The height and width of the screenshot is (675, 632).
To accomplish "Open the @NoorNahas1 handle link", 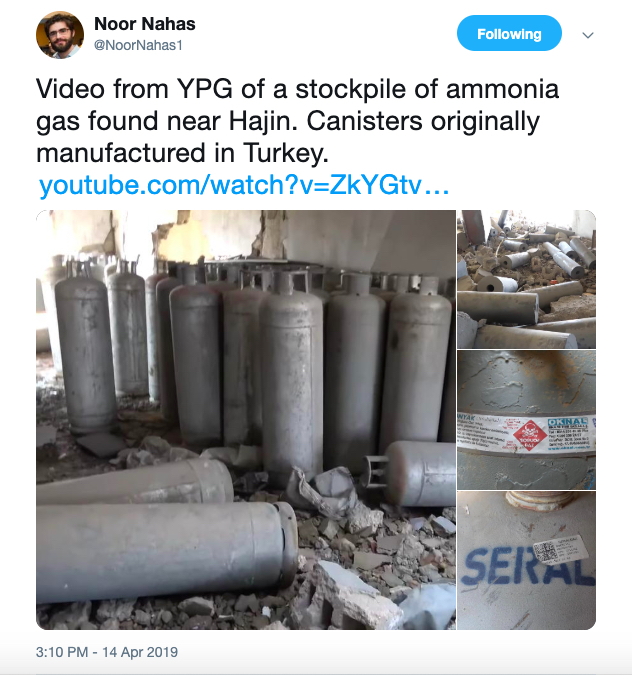I will [138, 45].
